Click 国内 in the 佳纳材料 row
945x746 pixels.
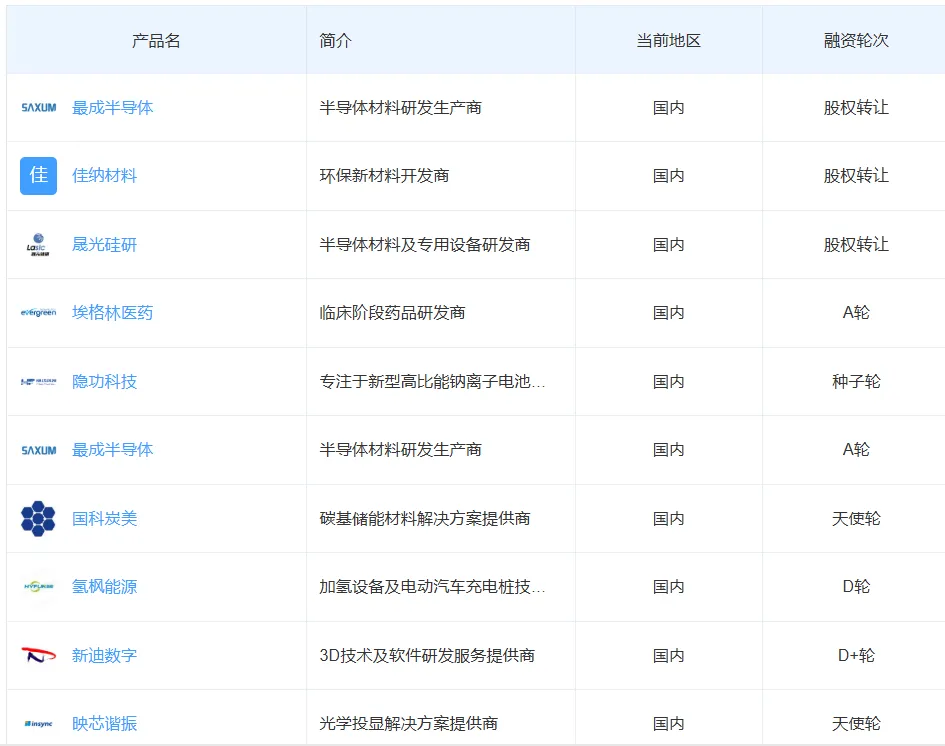(668, 175)
